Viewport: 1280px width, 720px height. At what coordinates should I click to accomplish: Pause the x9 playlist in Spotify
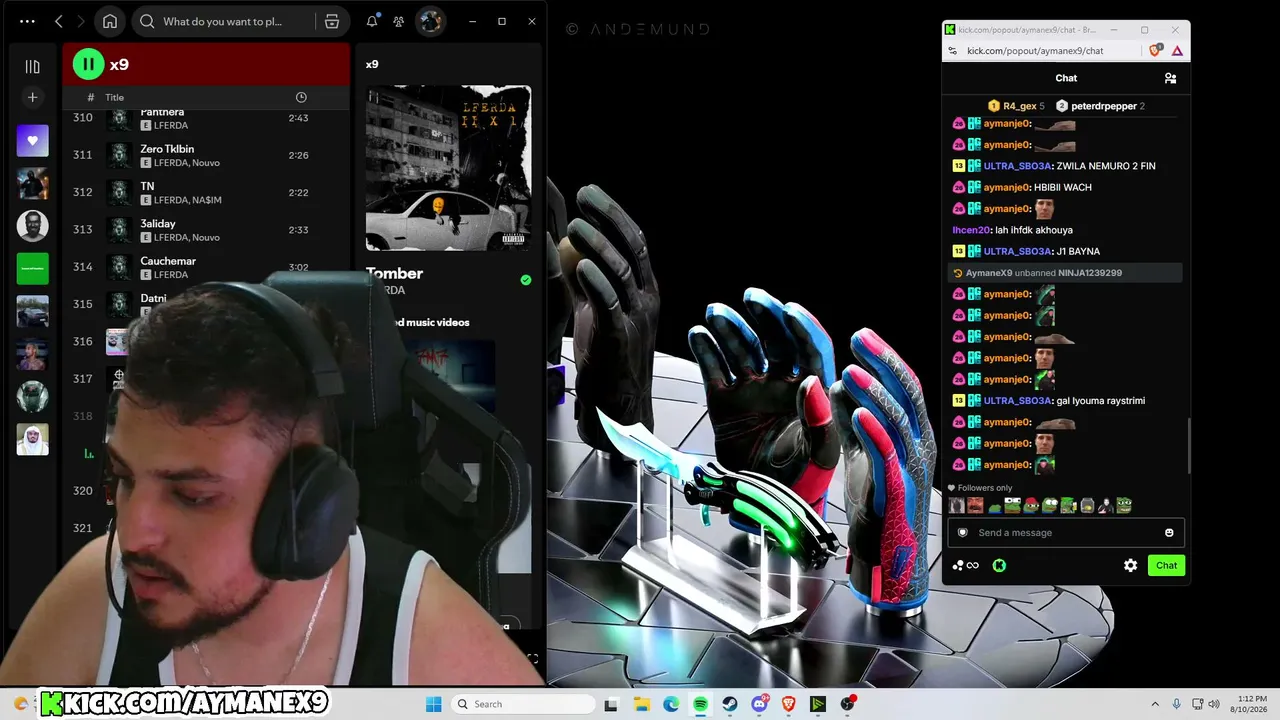click(x=88, y=65)
